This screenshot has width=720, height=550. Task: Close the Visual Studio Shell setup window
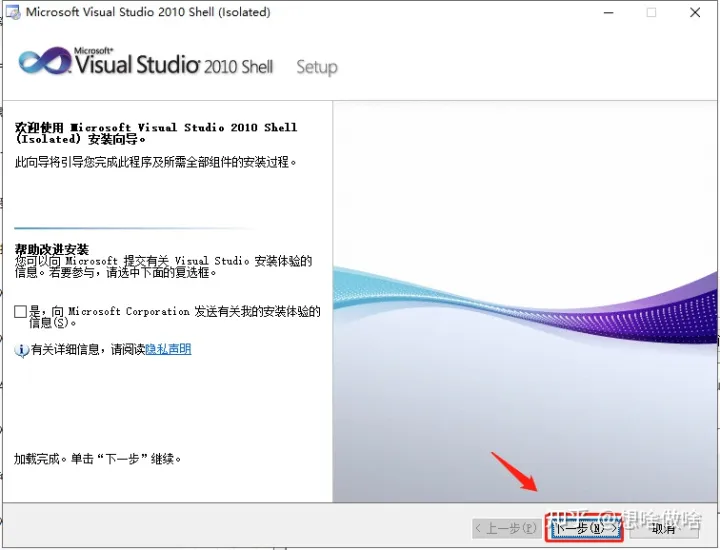[695, 12]
